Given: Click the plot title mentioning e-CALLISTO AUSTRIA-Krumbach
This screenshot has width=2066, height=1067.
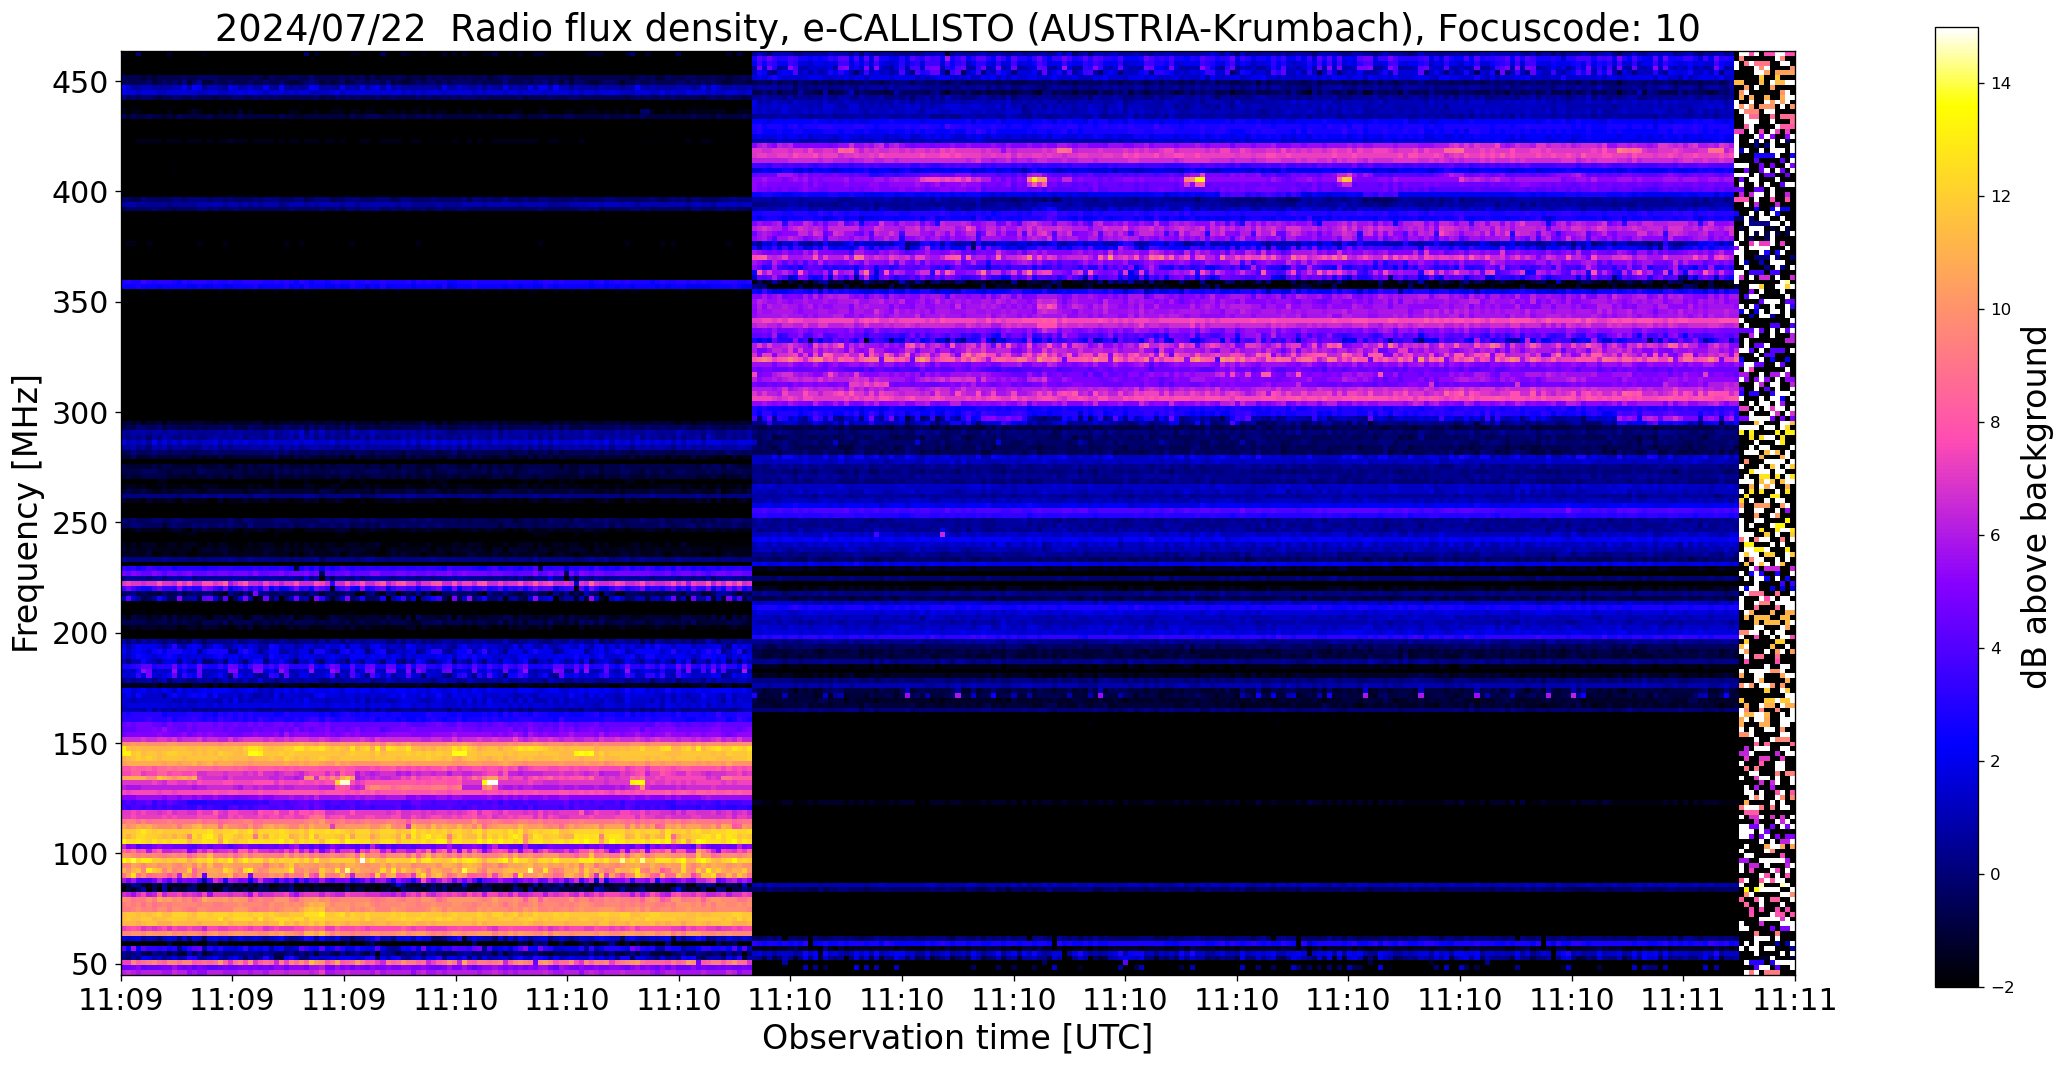Looking at the screenshot, I should pos(957,28).
